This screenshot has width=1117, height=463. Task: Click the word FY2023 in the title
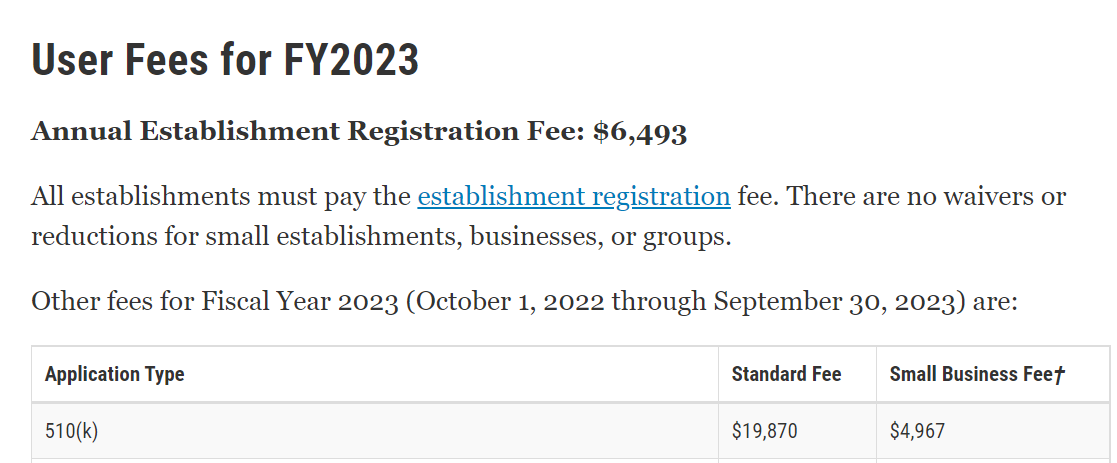[350, 59]
